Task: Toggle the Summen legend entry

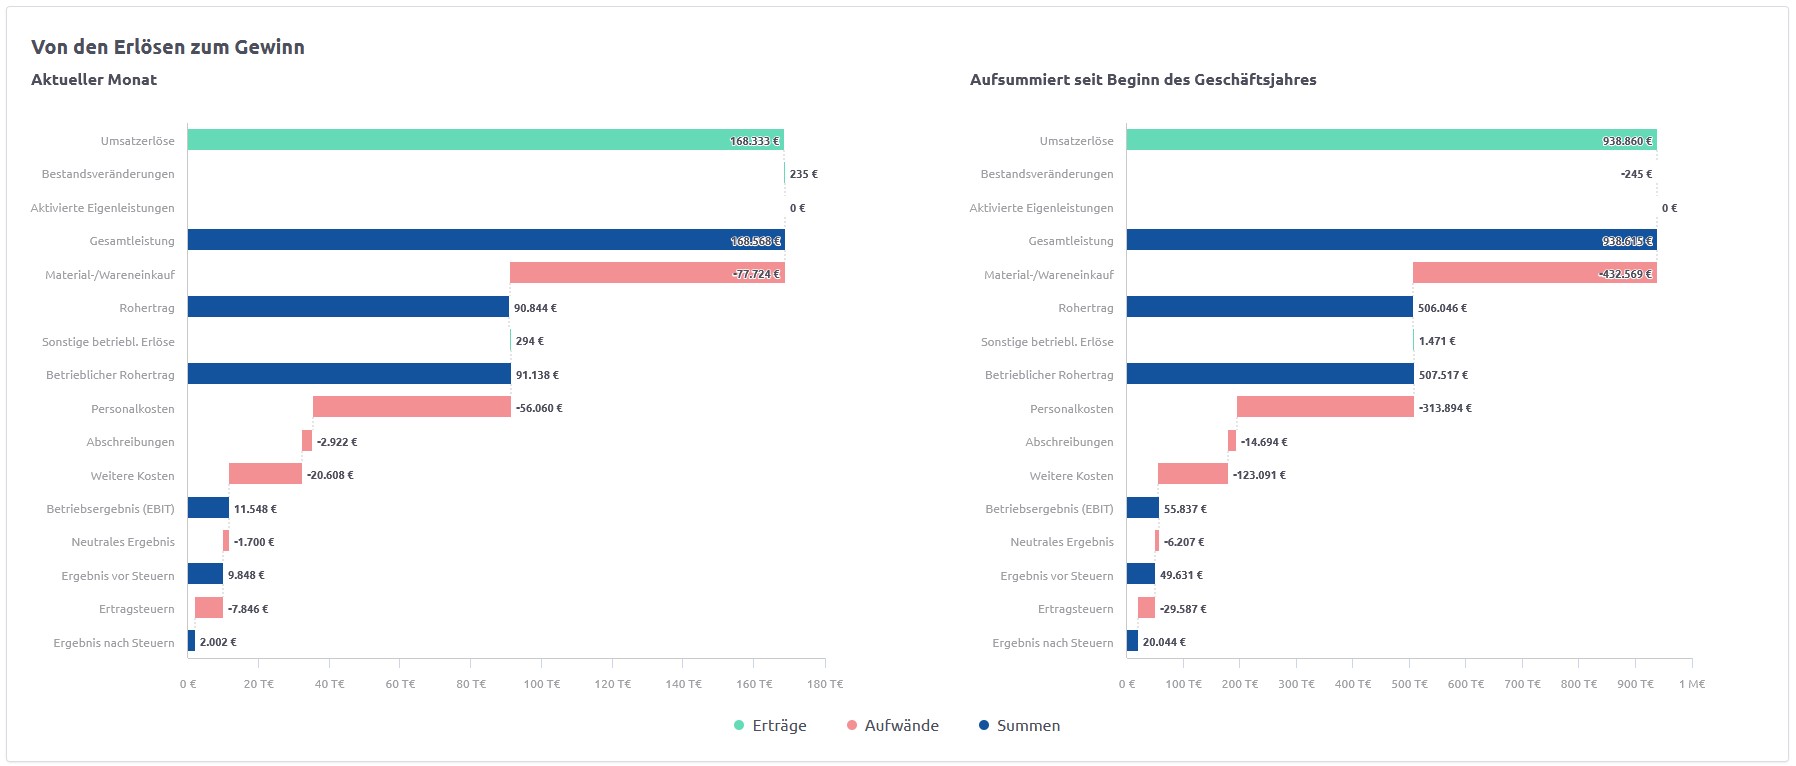Action: tap(1019, 726)
